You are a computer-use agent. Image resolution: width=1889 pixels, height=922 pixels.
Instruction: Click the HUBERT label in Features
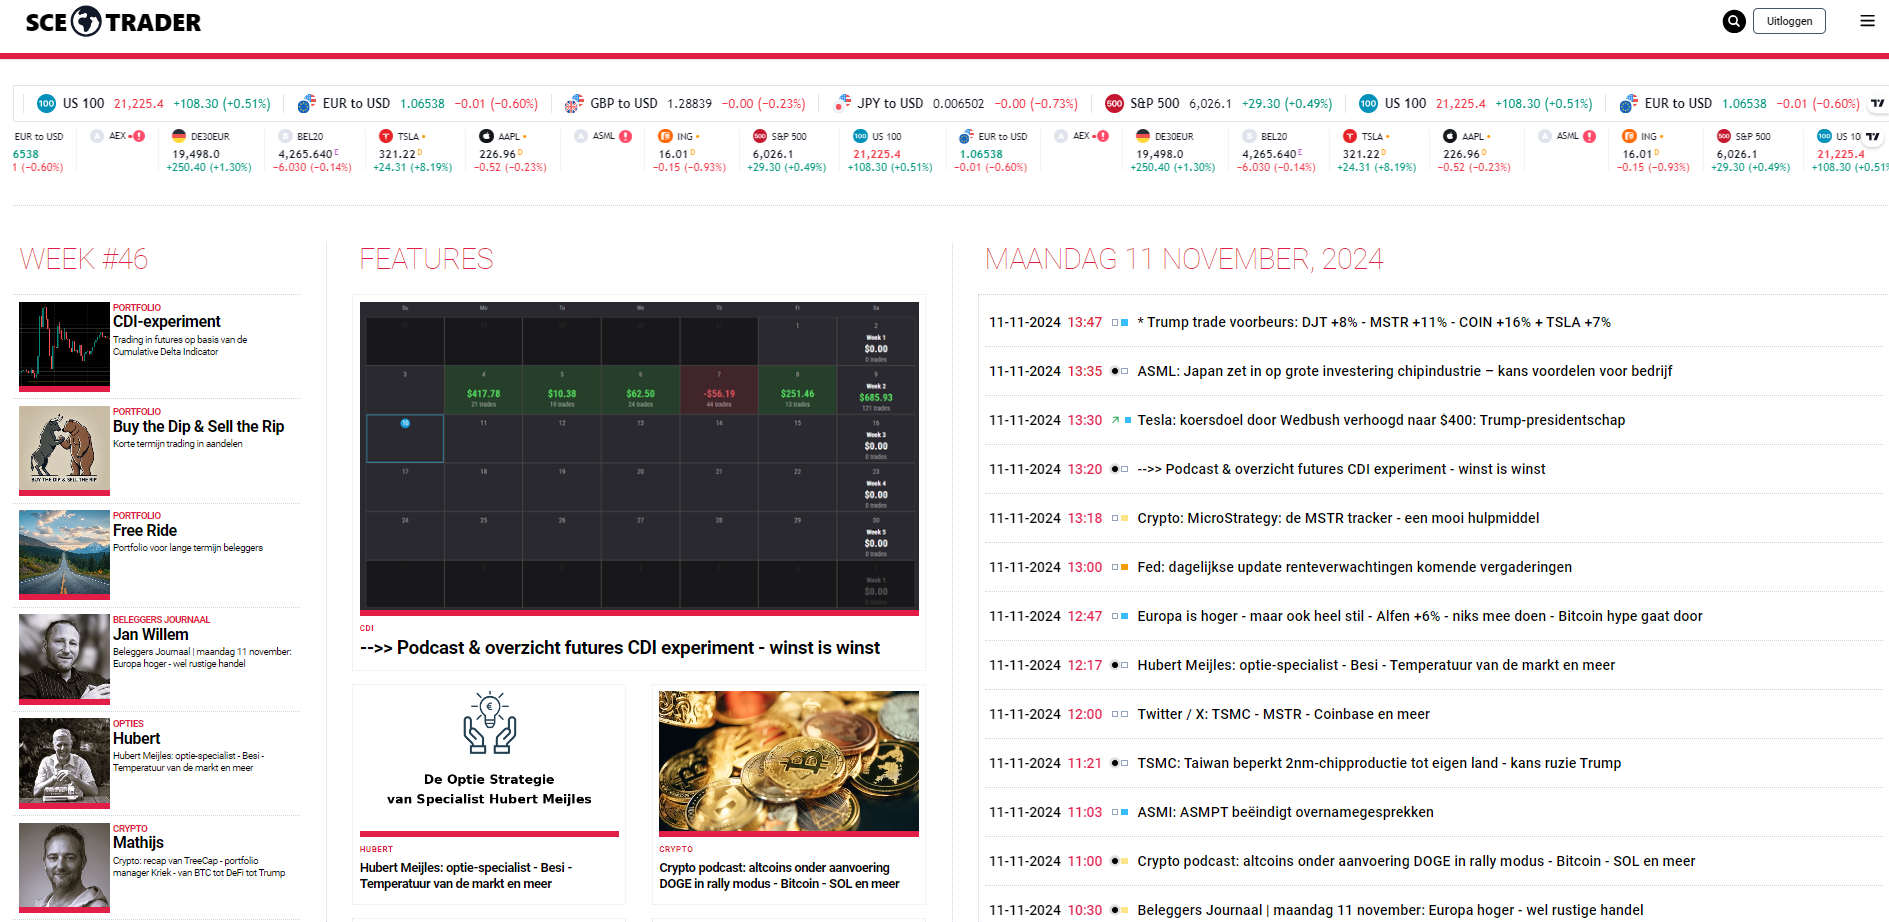tap(377, 849)
